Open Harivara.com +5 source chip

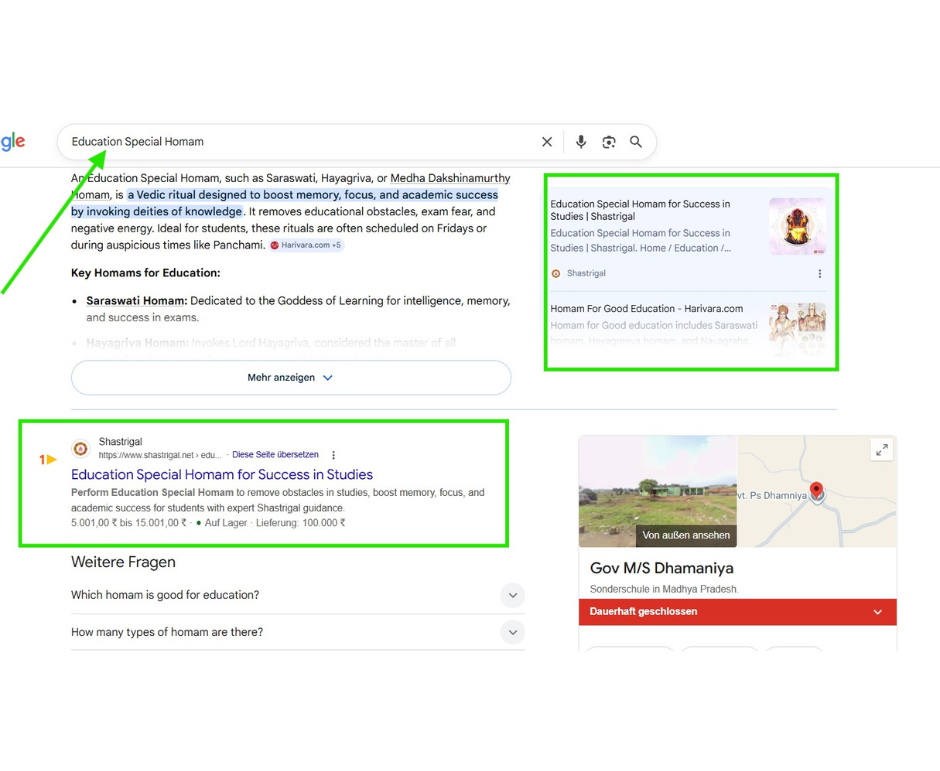click(x=306, y=245)
